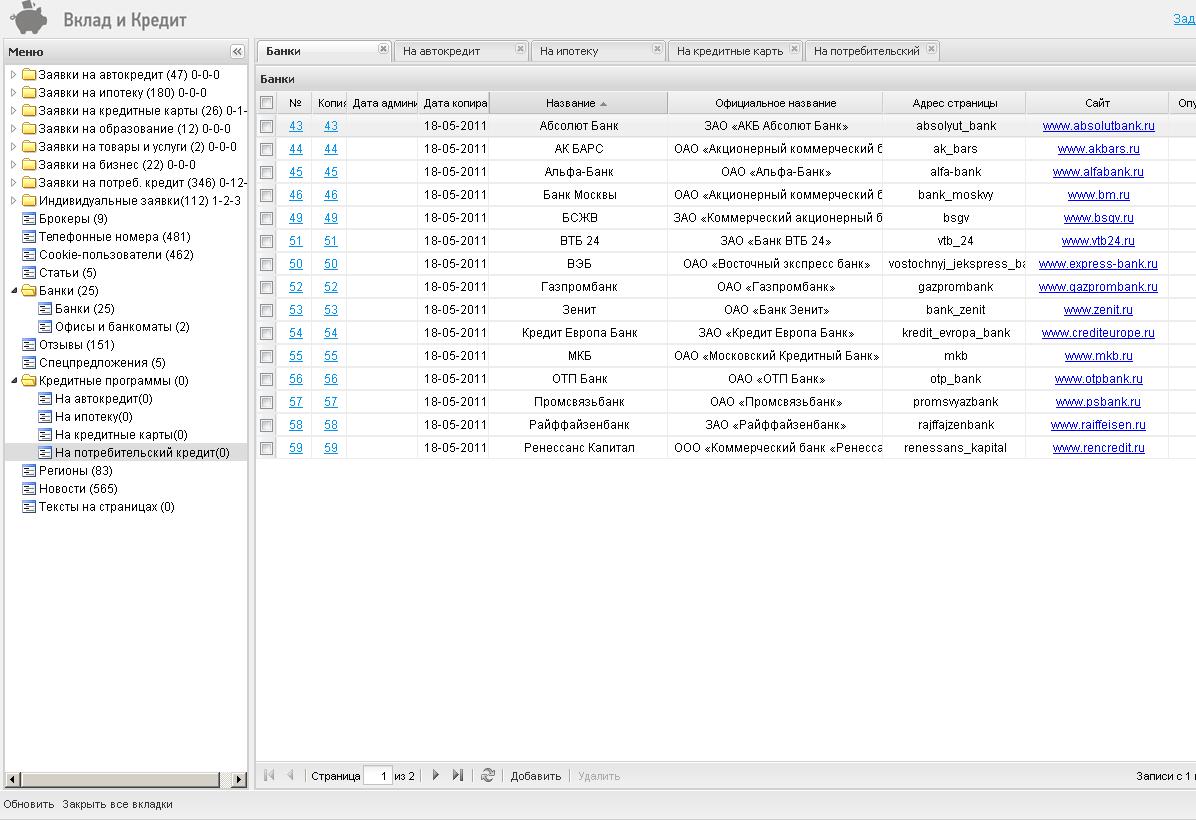Open the www.absolutbank.ru link
The width and height of the screenshot is (1196, 820).
pos(1098,126)
